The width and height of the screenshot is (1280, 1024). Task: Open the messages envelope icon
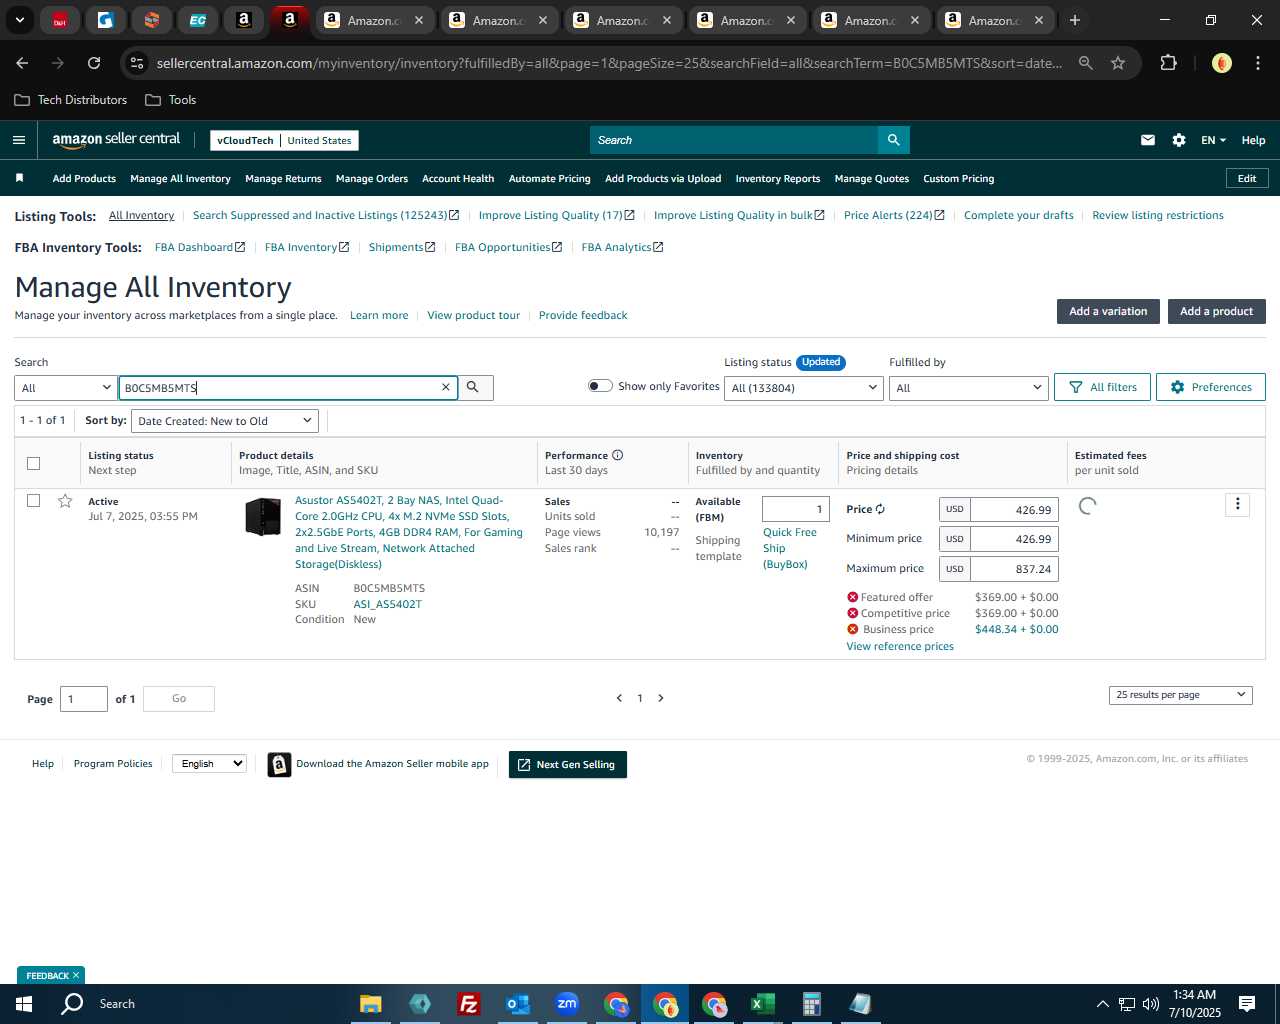(1148, 140)
